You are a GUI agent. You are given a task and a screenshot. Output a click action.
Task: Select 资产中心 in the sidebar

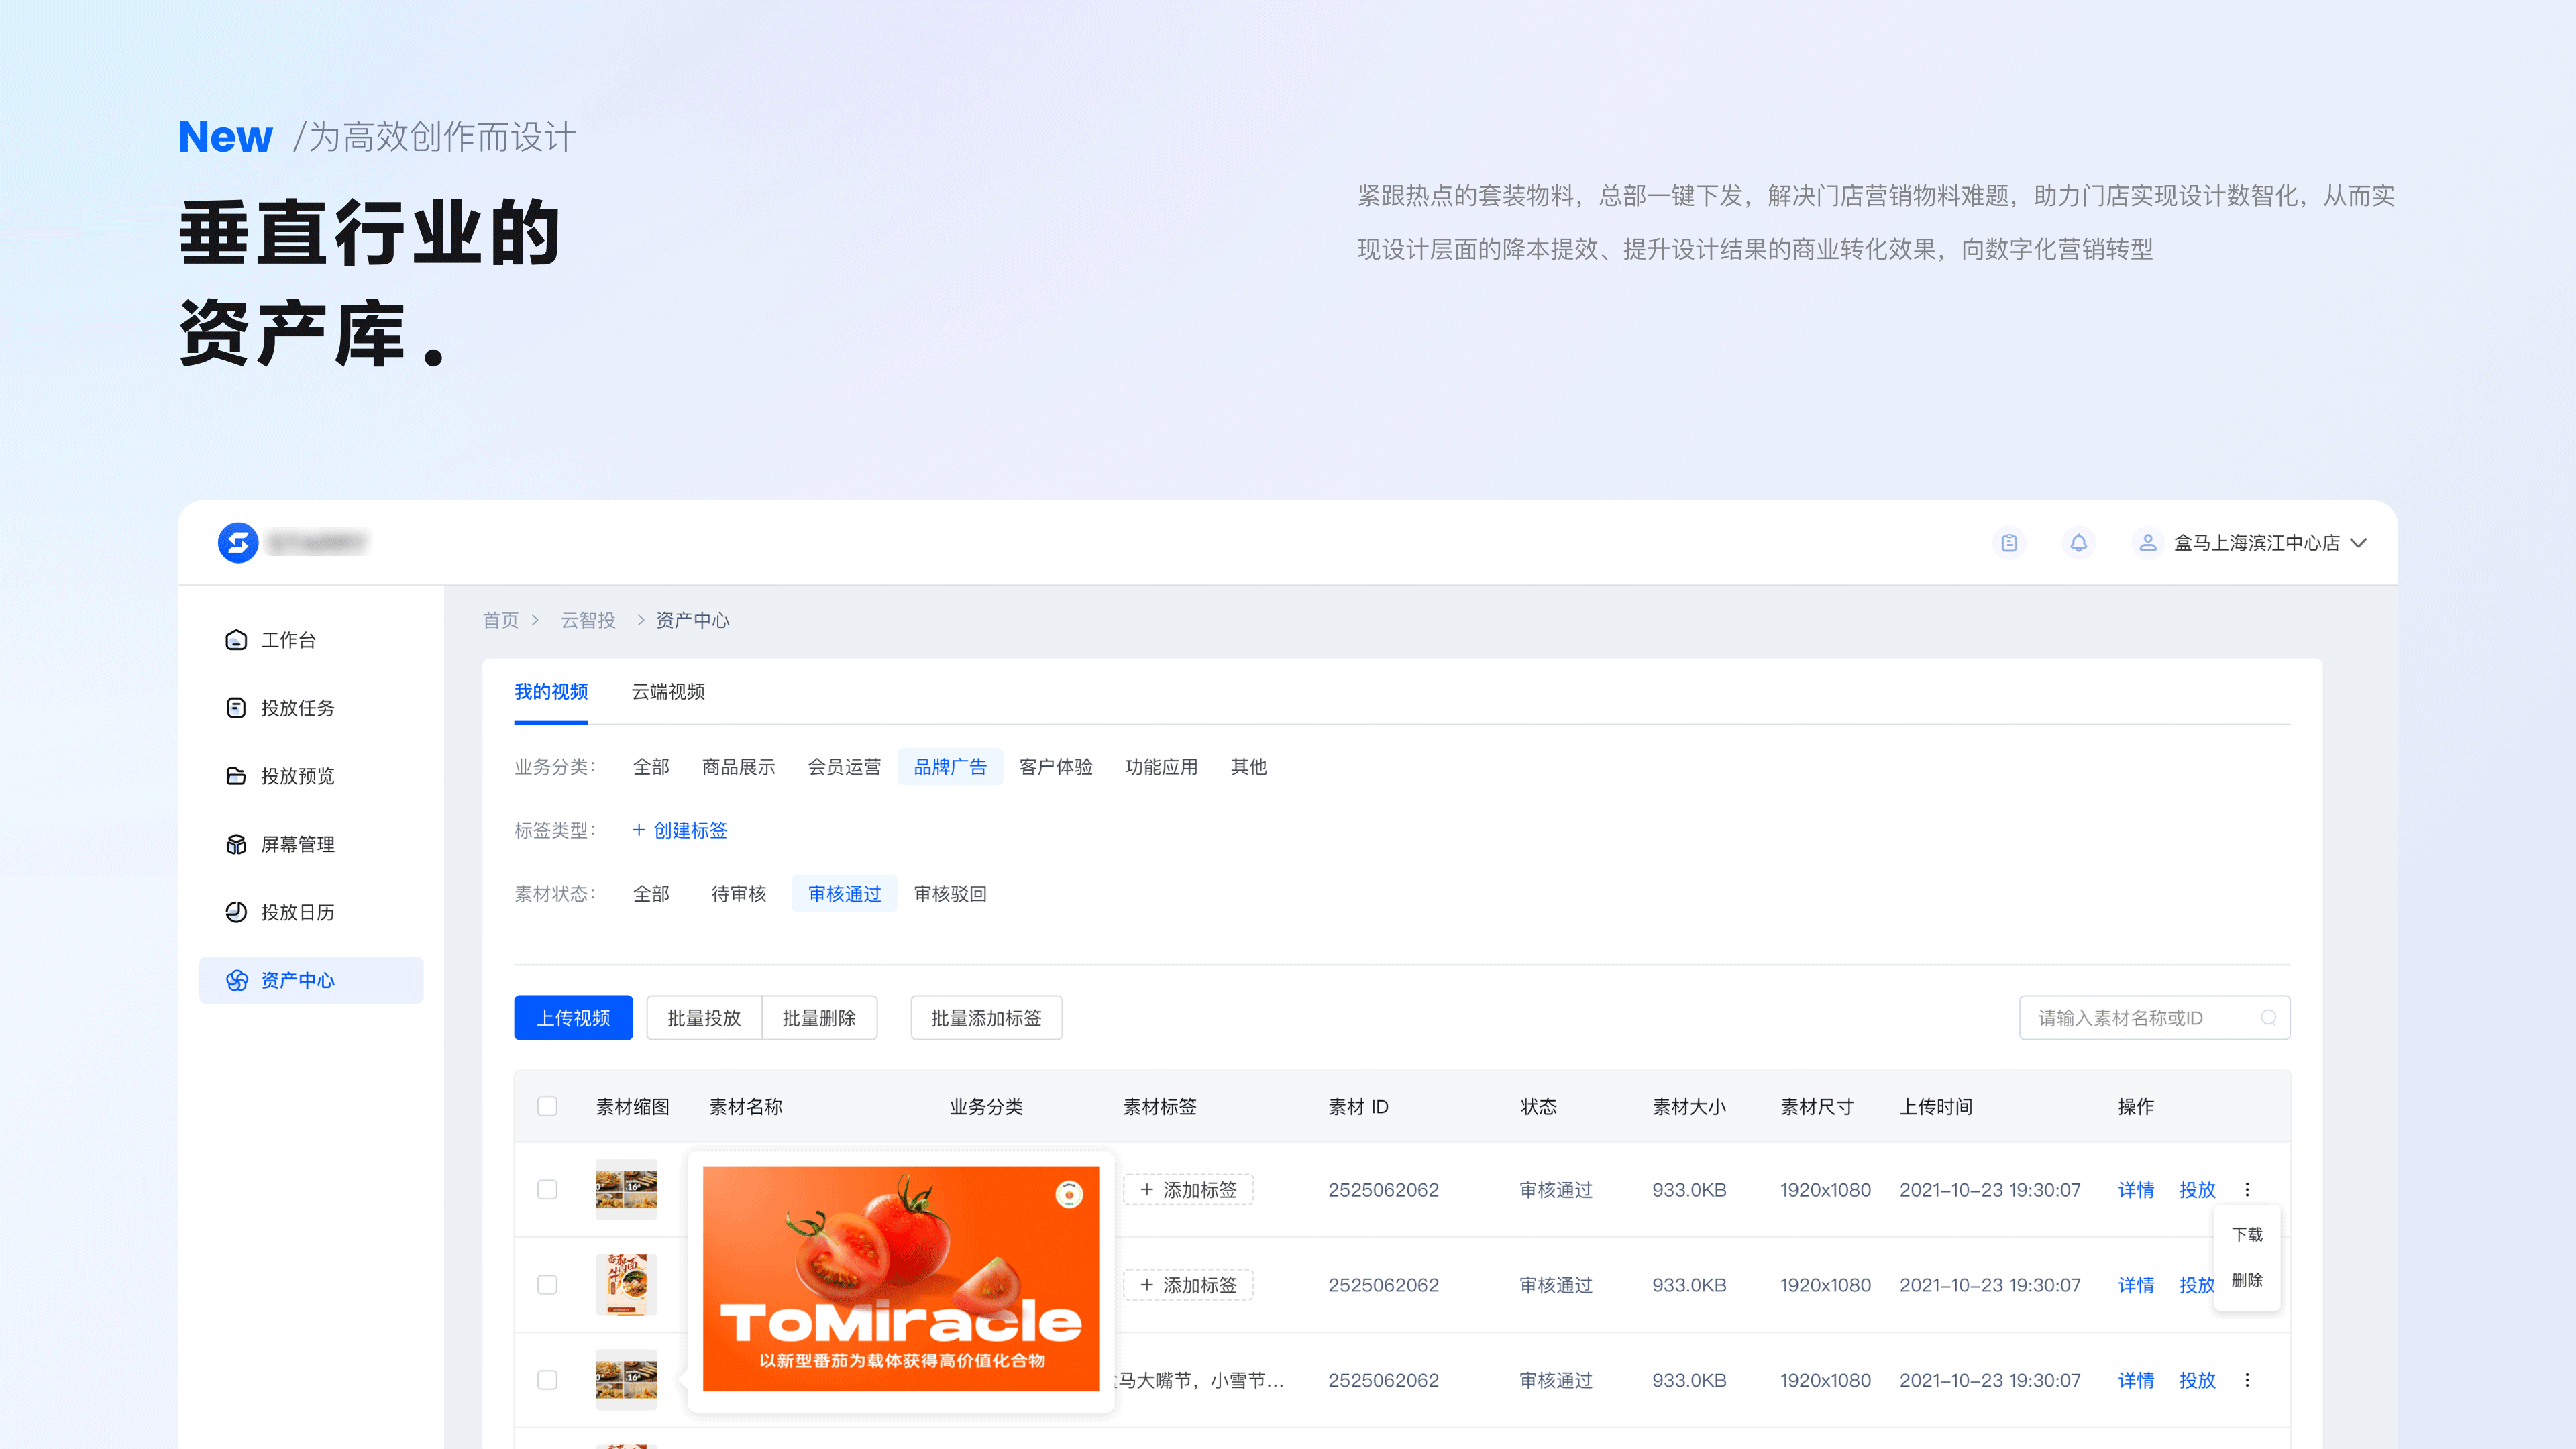pos(311,980)
